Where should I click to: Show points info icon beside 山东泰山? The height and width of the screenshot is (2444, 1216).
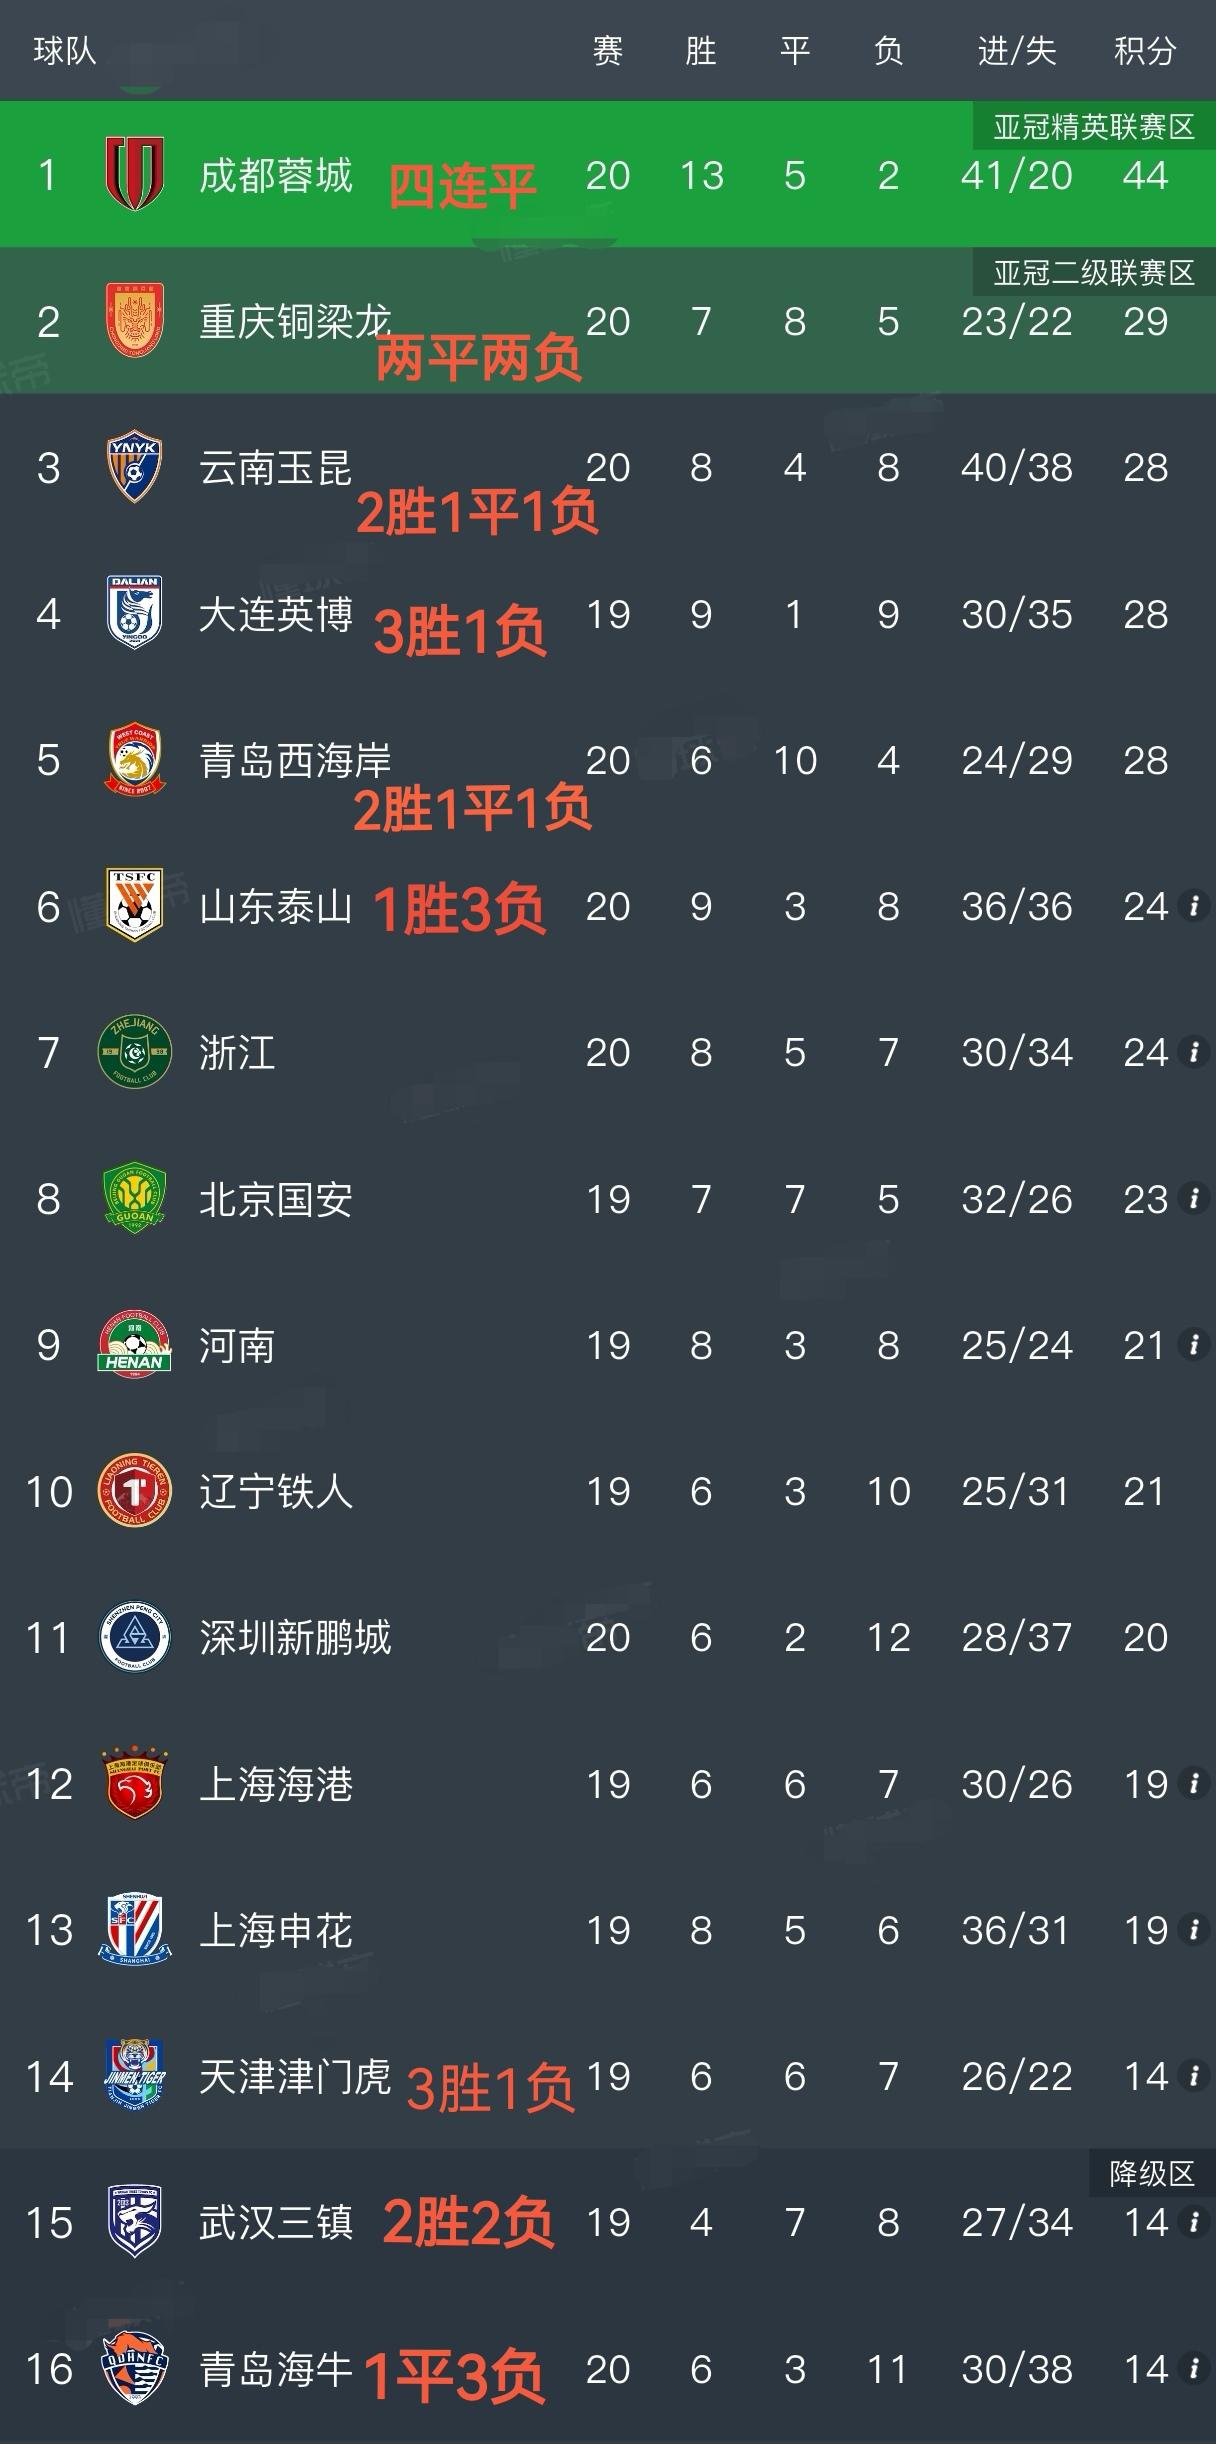point(1193,906)
